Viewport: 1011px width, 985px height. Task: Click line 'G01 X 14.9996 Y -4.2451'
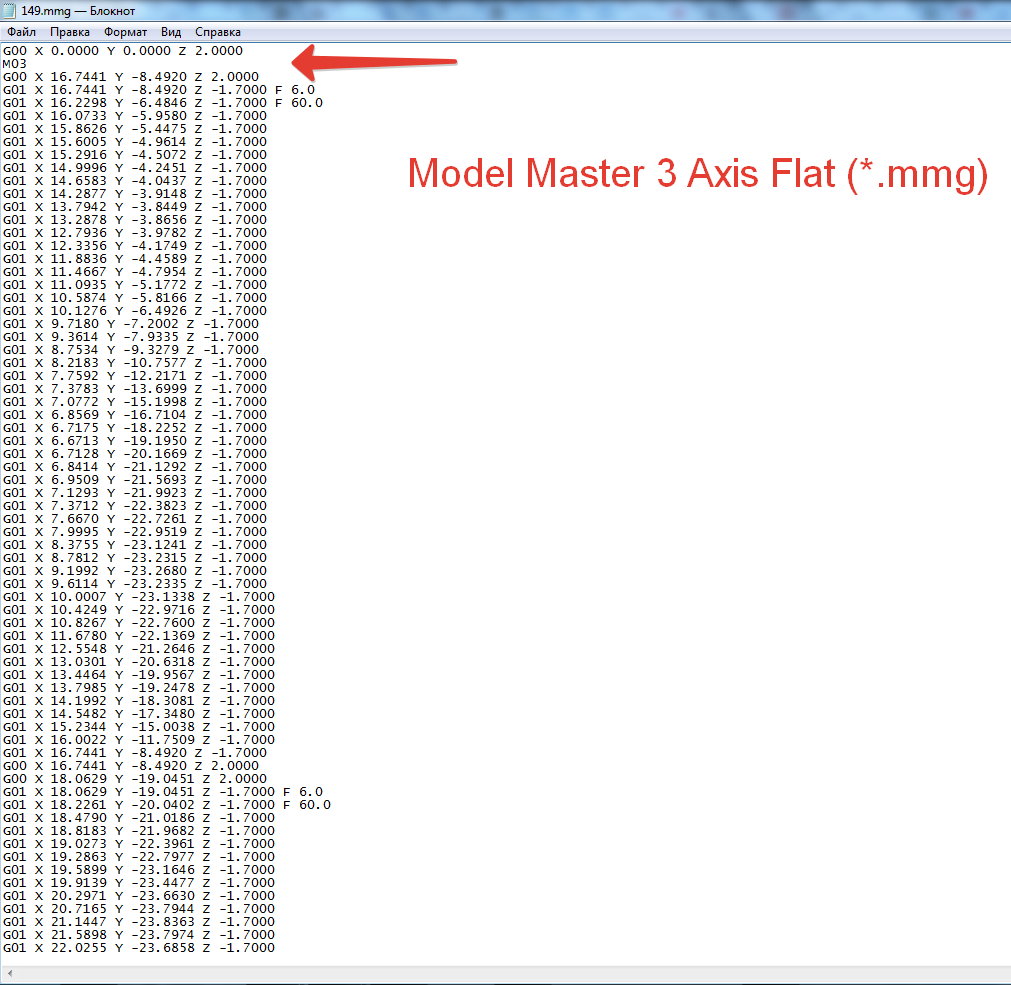pos(135,168)
